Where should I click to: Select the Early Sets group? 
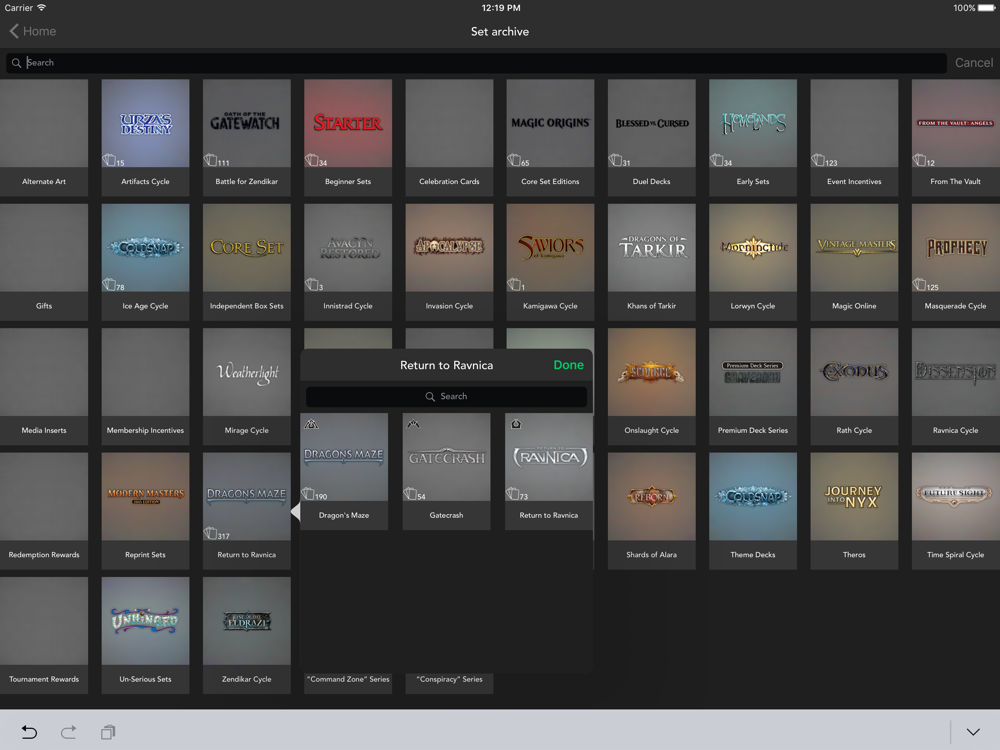[x=753, y=138]
